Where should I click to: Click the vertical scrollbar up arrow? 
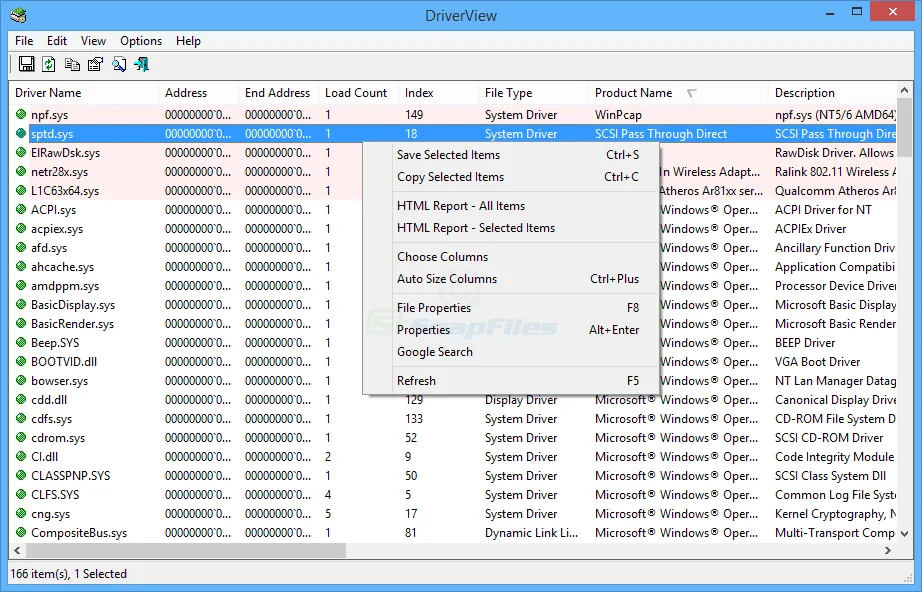click(x=904, y=90)
